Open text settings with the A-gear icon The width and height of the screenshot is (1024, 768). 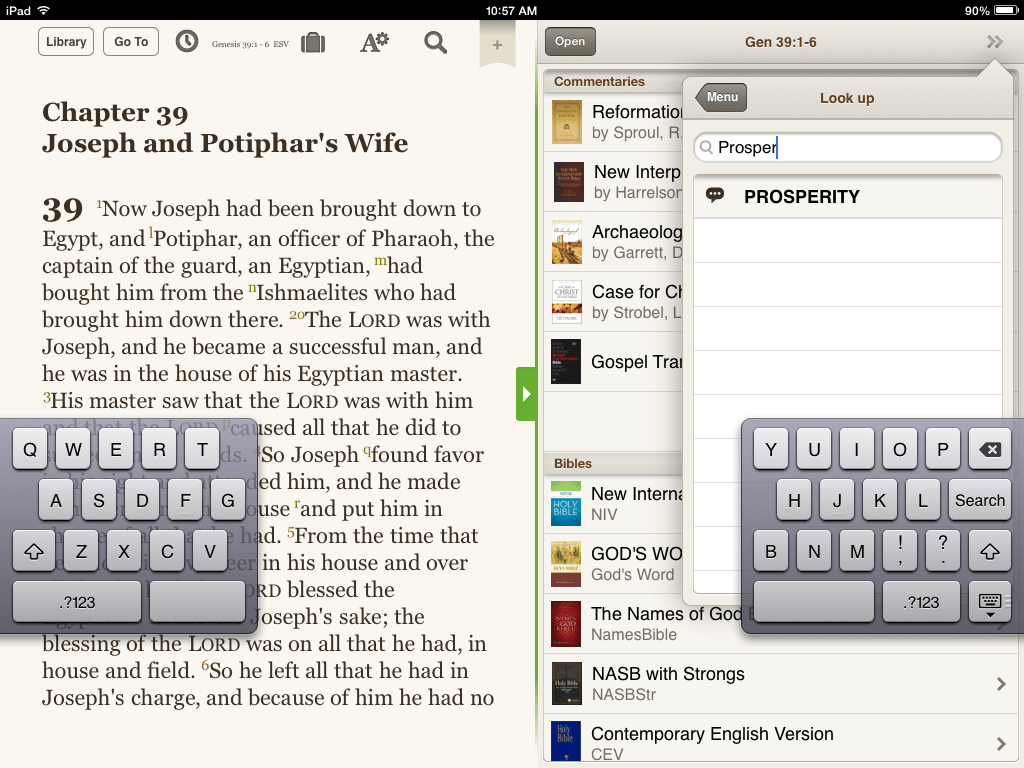[373, 42]
